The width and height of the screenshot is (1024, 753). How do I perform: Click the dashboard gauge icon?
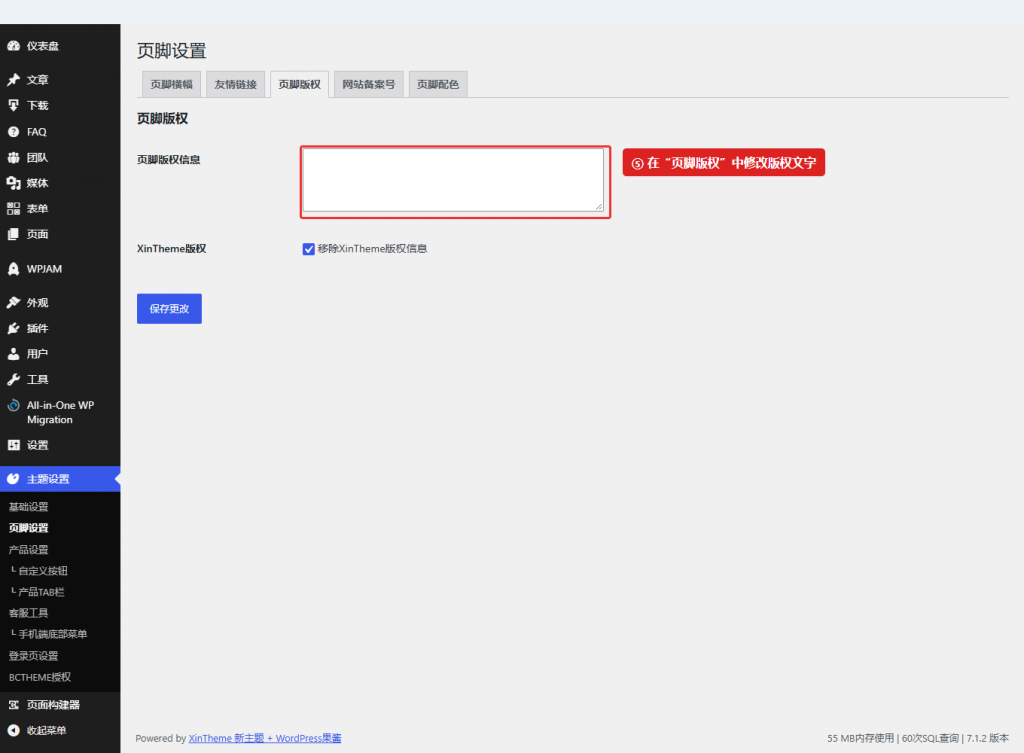coord(13,46)
